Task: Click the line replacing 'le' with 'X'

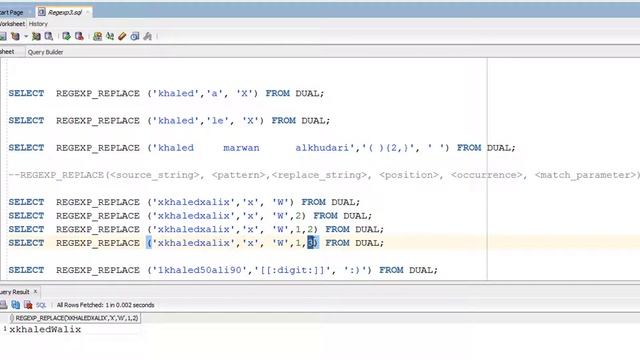Action: pos(169,121)
